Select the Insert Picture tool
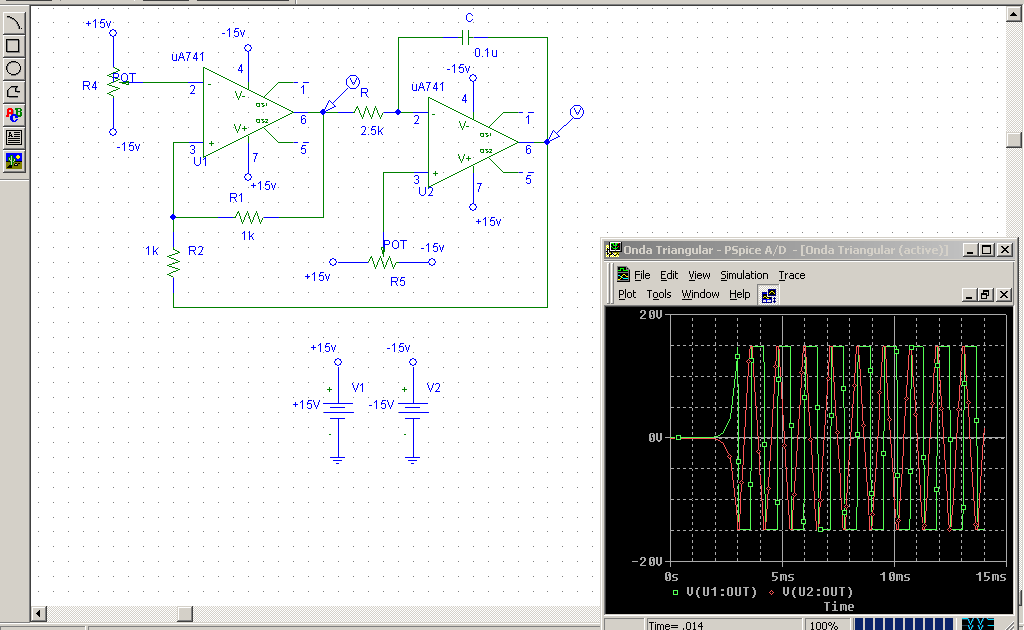The width and height of the screenshot is (1024, 630). 12,158
